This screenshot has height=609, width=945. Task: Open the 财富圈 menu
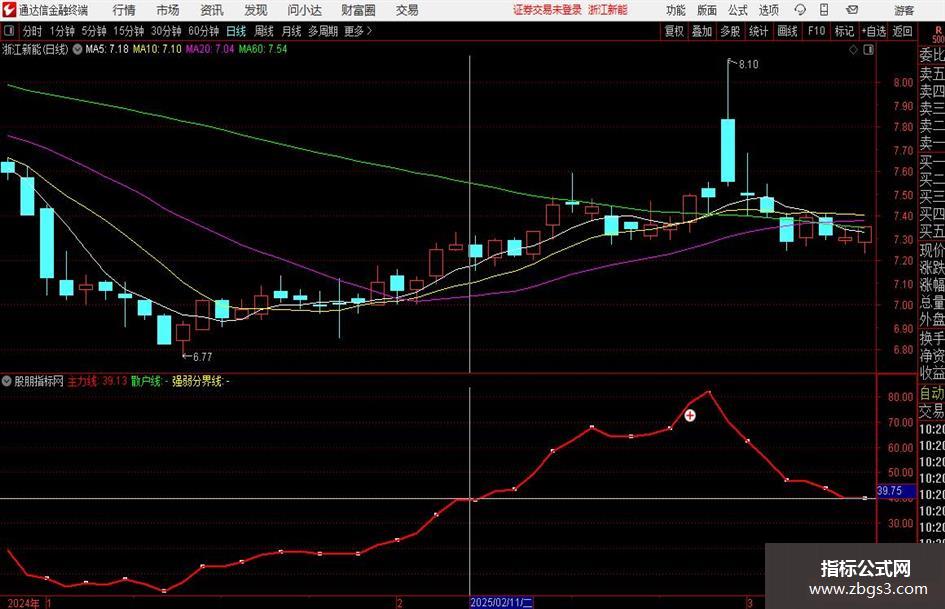tap(358, 10)
